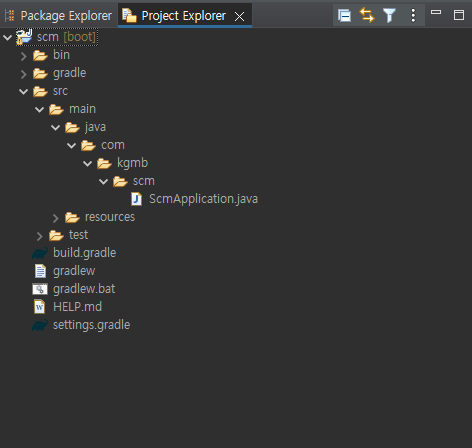Expand the bin folder
Viewport: 472px width, 448px height.
(23, 56)
